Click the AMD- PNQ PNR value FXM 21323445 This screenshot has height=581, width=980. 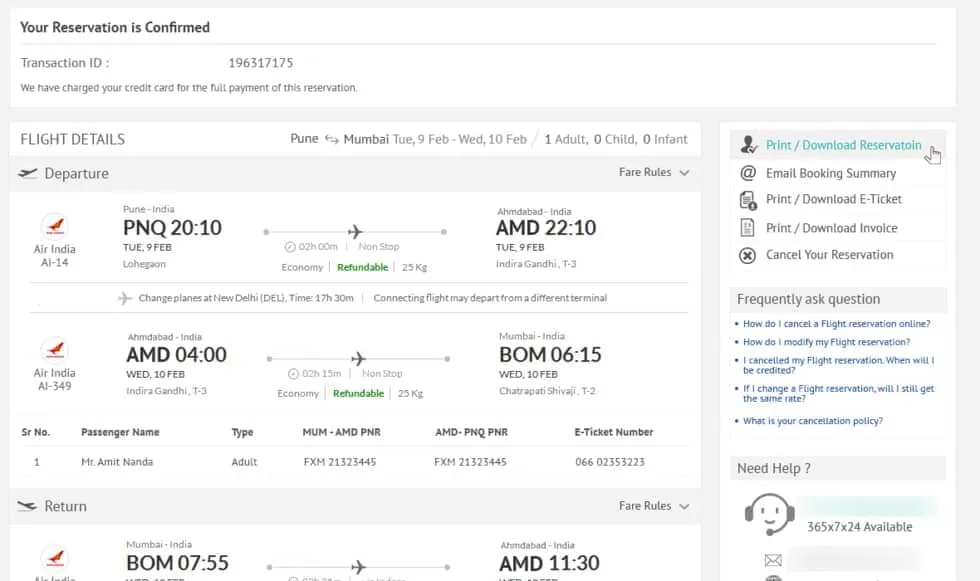click(470, 462)
